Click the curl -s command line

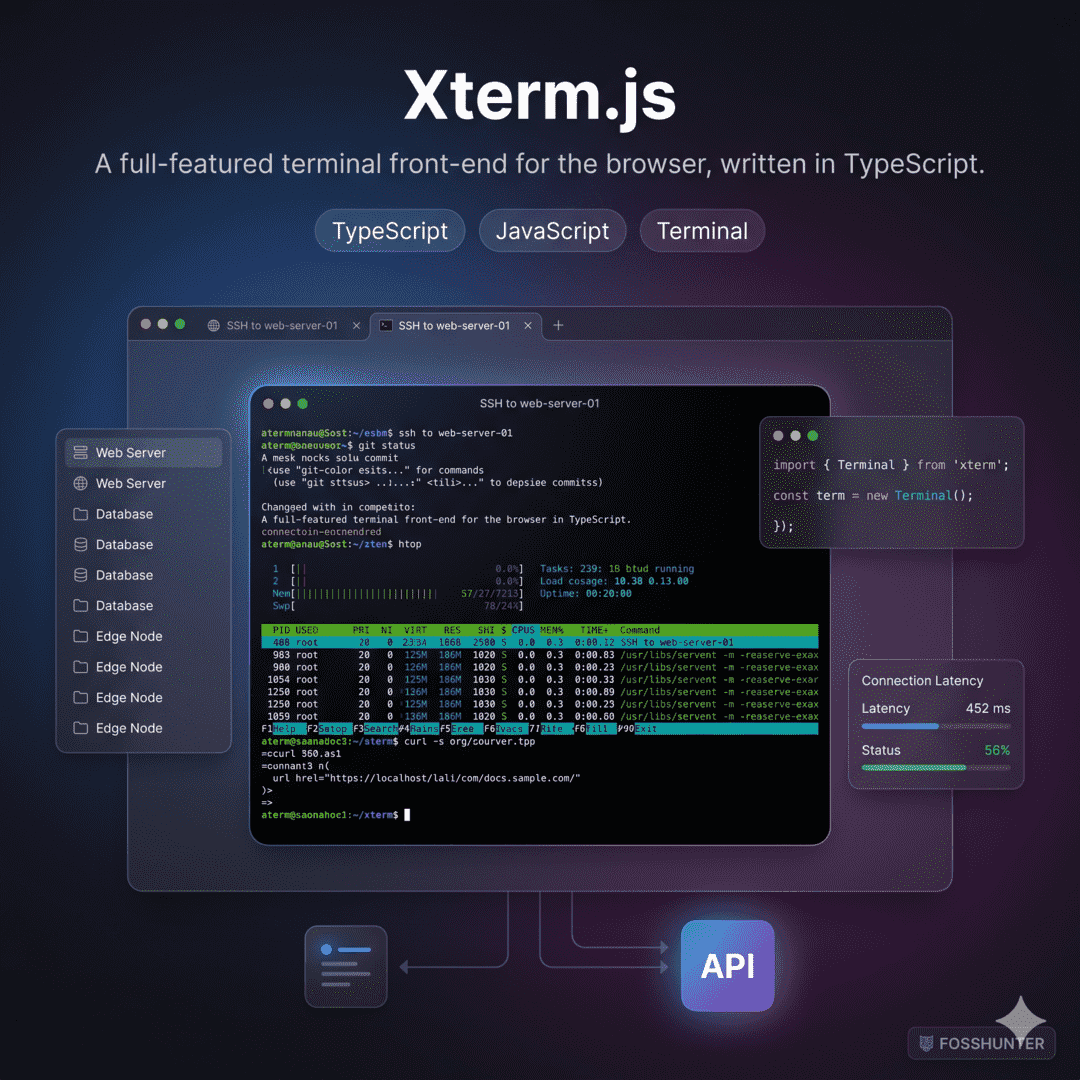[x=398, y=742]
